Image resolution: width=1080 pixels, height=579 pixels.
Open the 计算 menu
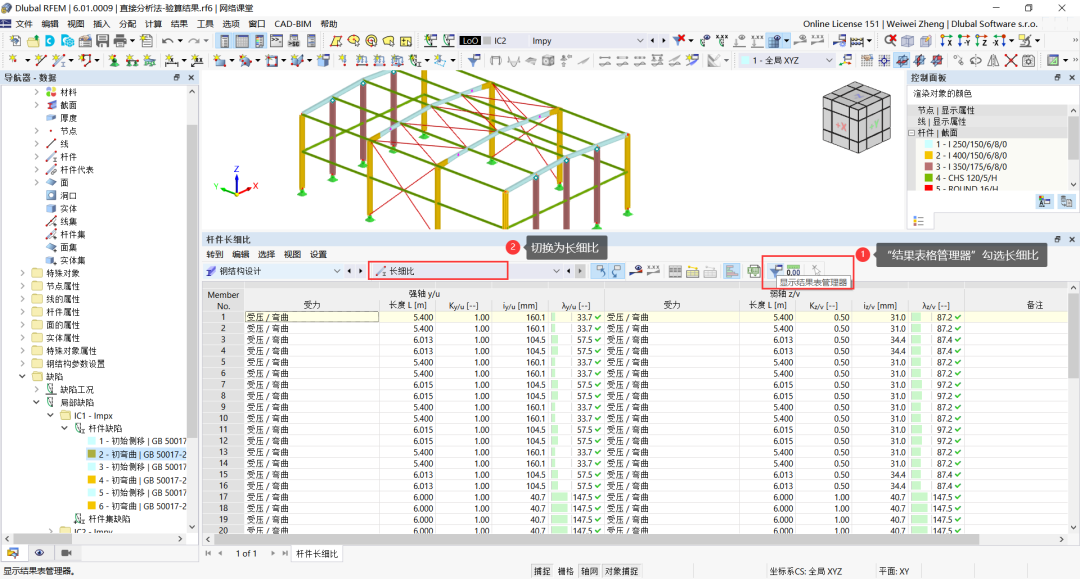click(153, 23)
